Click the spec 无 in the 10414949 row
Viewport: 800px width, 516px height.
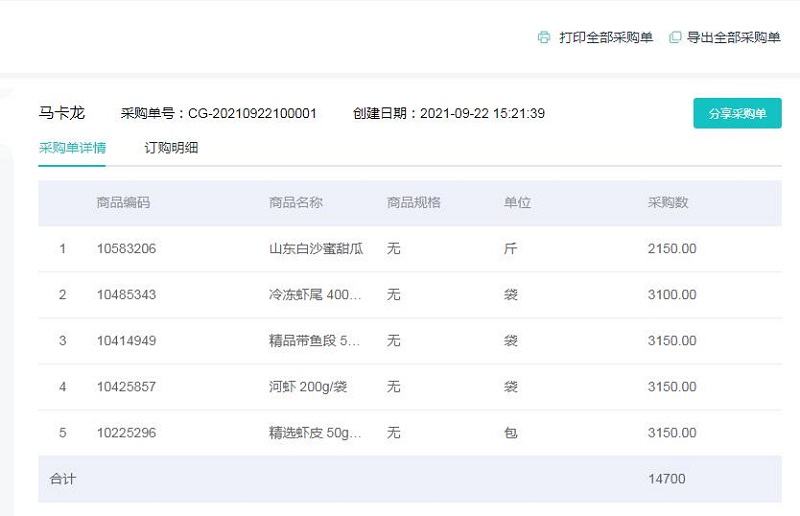click(393, 340)
